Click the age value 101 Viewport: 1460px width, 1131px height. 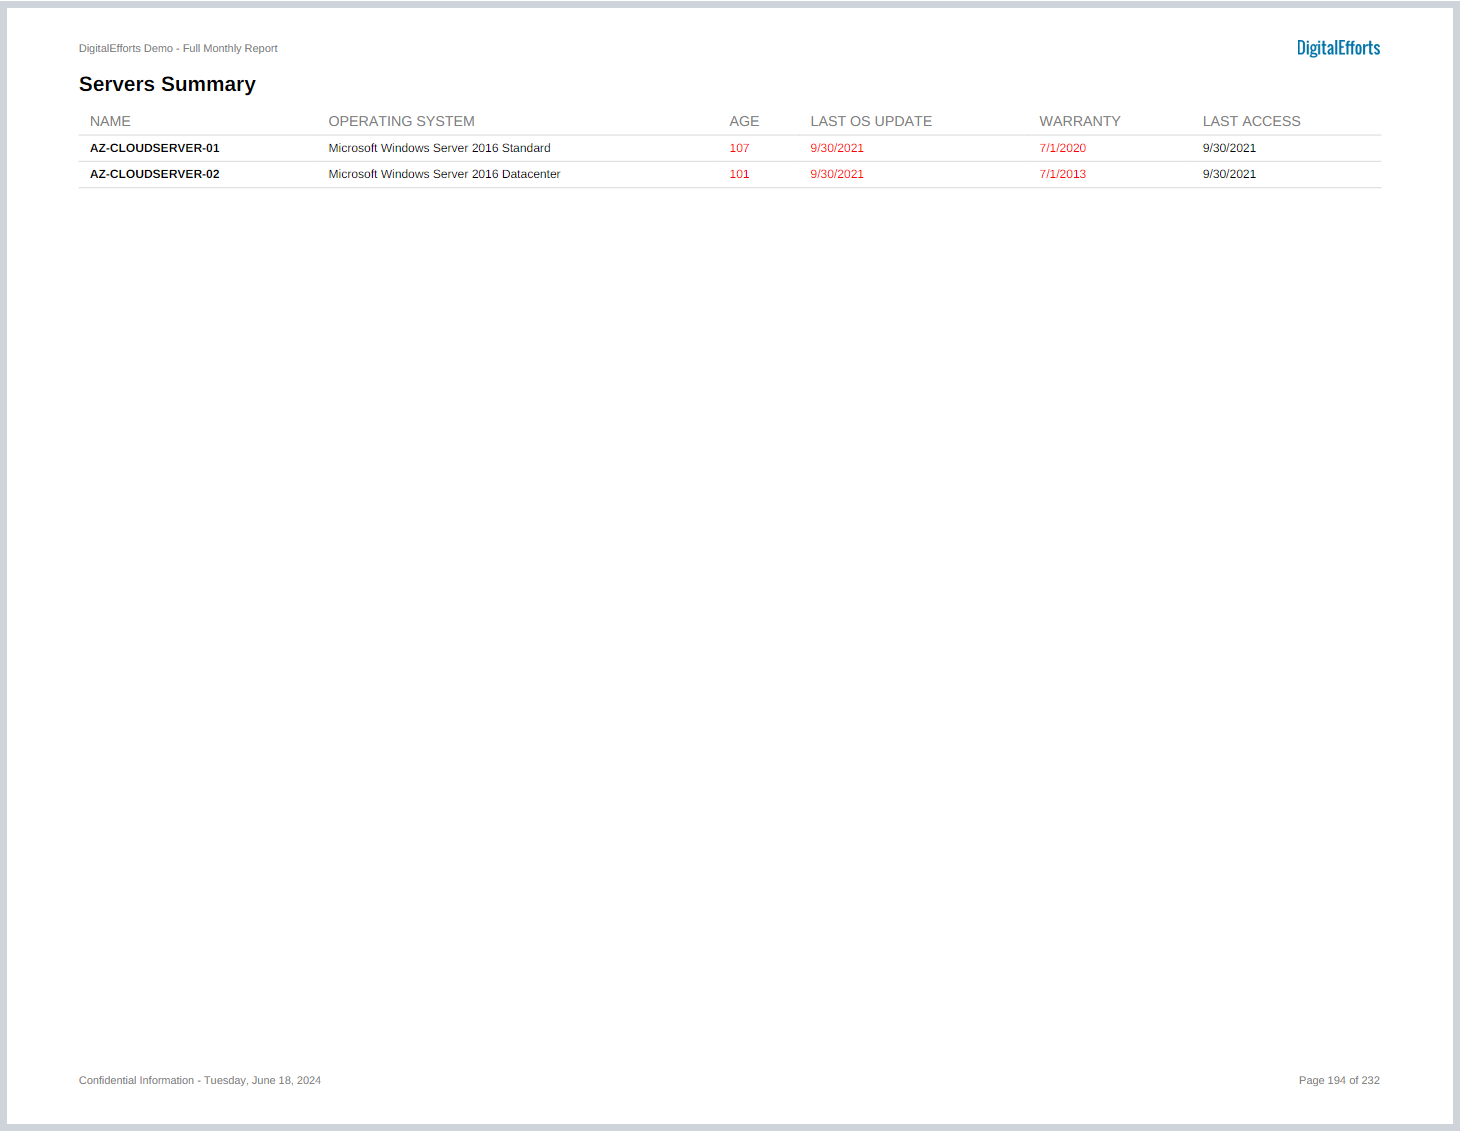point(739,174)
